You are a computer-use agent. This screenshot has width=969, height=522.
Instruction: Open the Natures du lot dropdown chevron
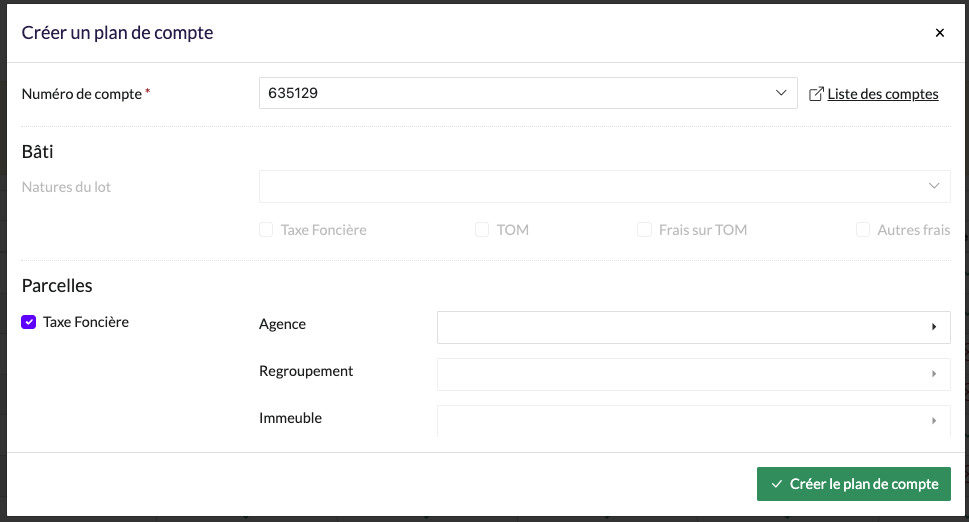tap(934, 186)
